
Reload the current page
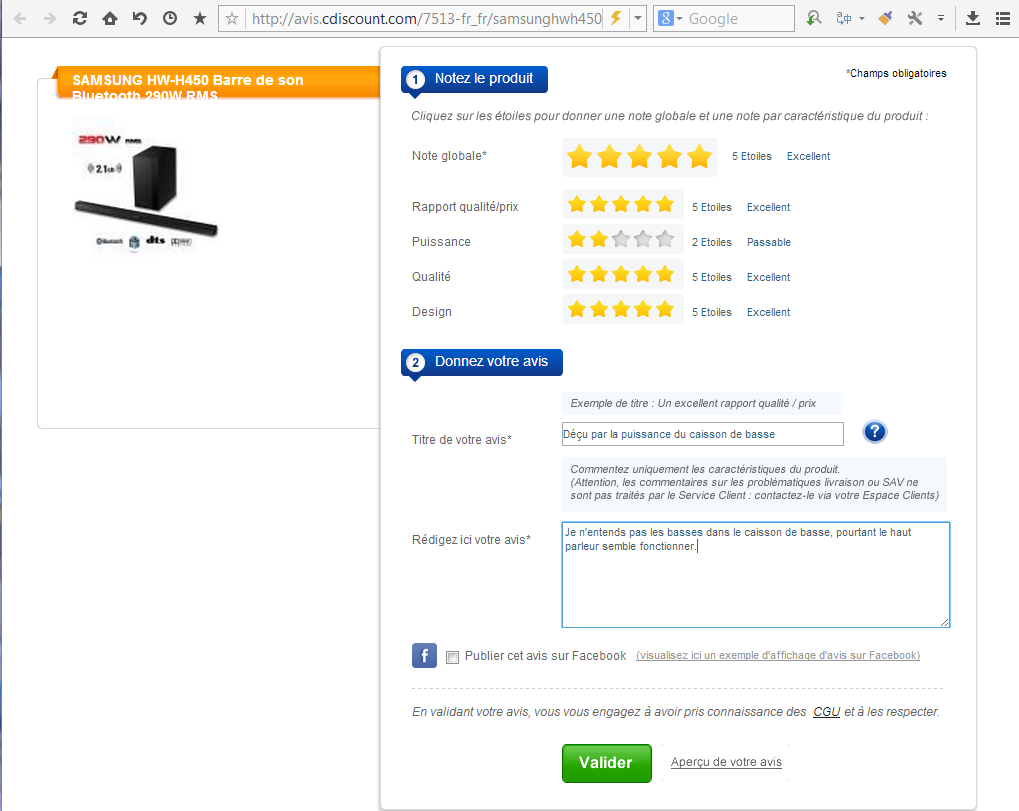80,18
